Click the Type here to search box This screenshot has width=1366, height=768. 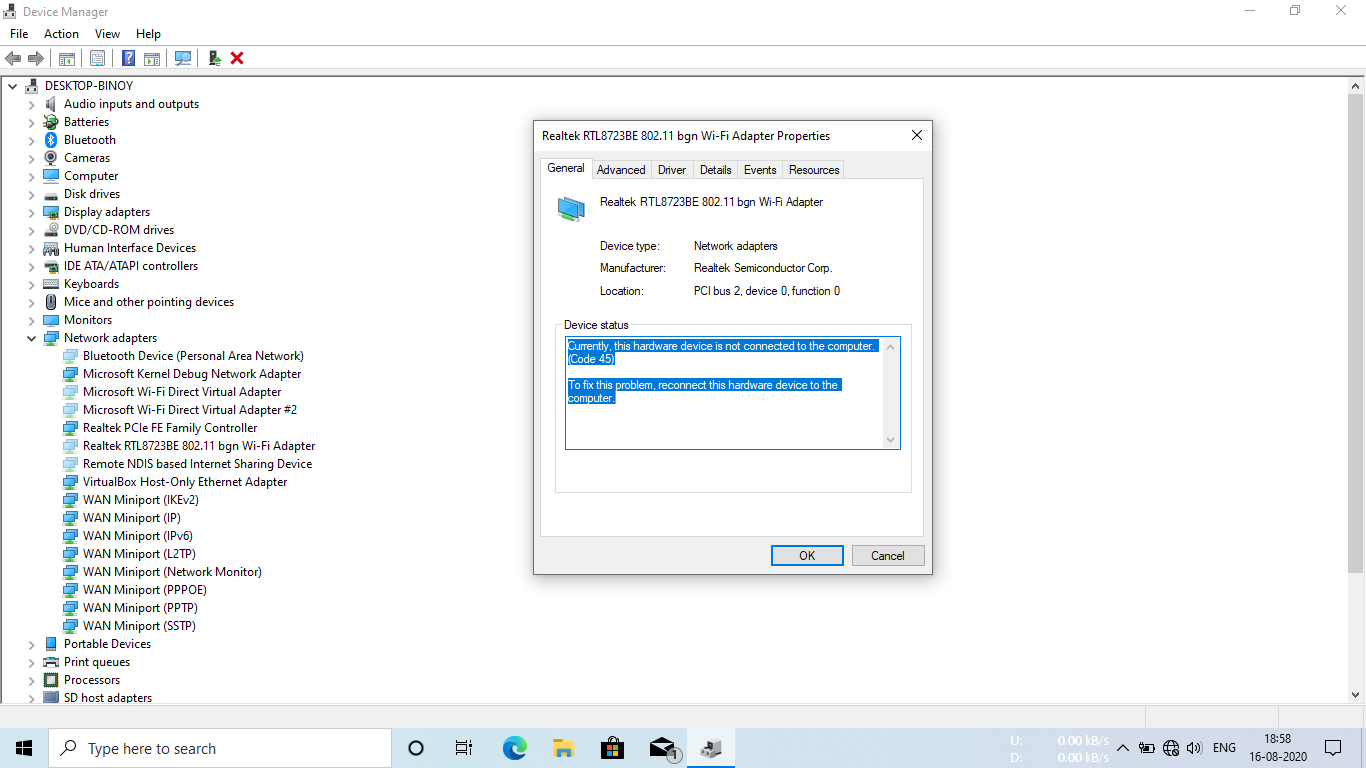(x=220, y=748)
